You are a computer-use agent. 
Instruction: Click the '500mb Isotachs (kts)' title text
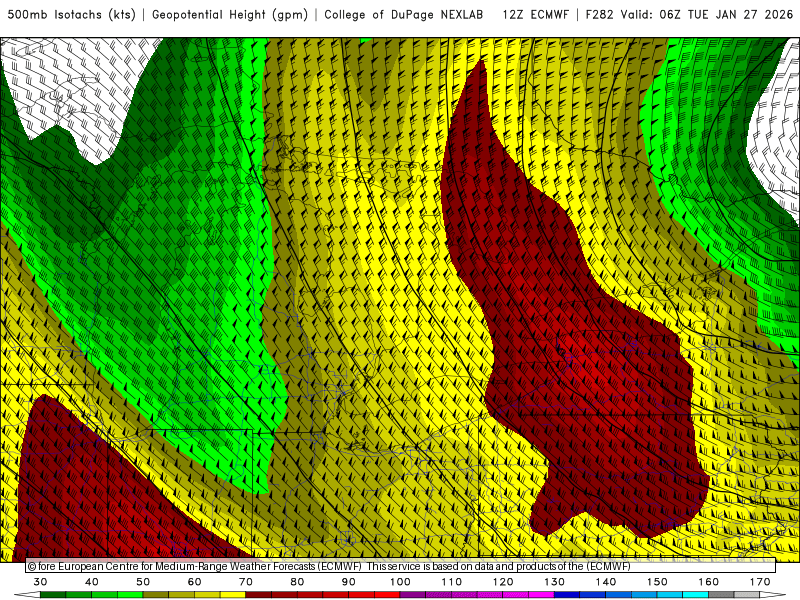click(71, 15)
